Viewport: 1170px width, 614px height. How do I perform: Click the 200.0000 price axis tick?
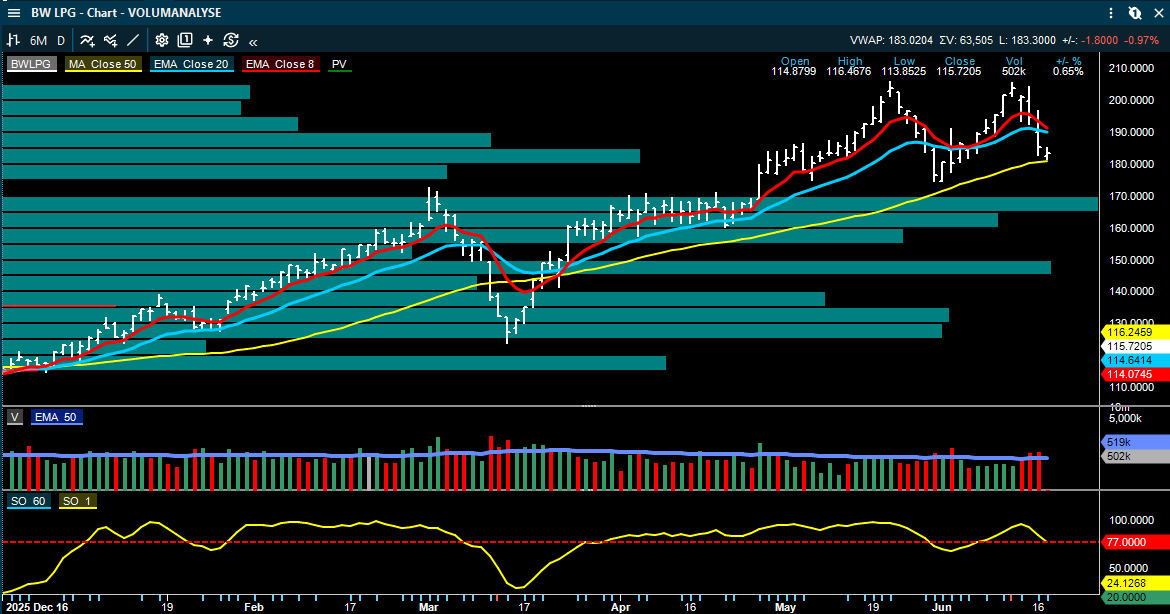click(1131, 100)
